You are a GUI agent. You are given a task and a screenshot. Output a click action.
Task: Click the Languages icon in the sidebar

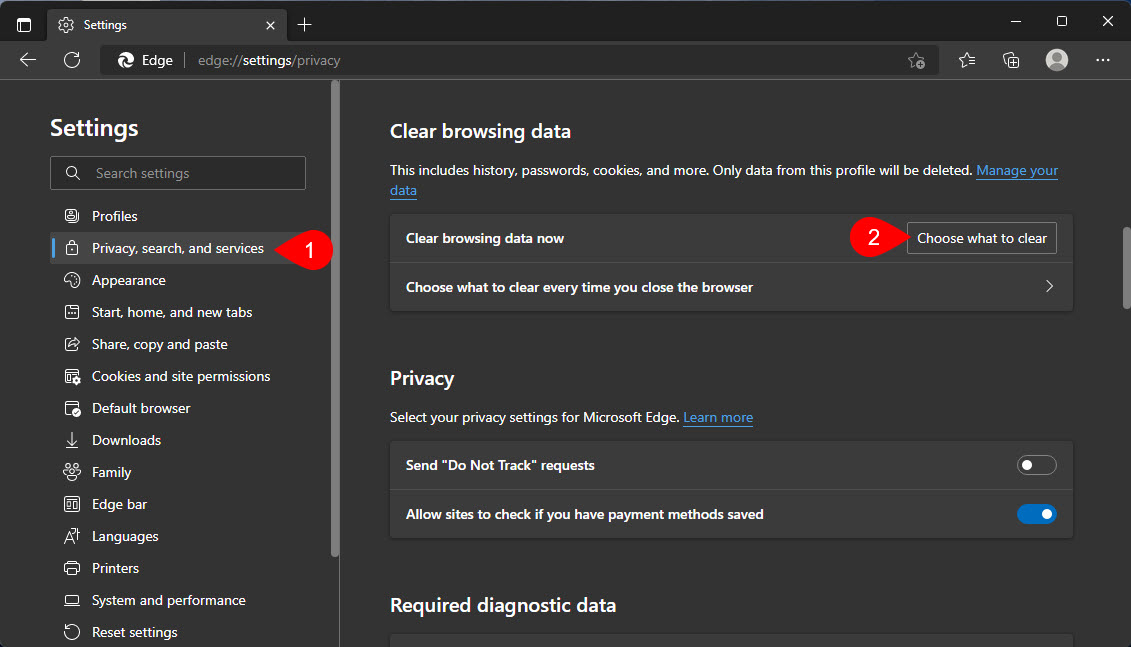(x=72, y=536)
